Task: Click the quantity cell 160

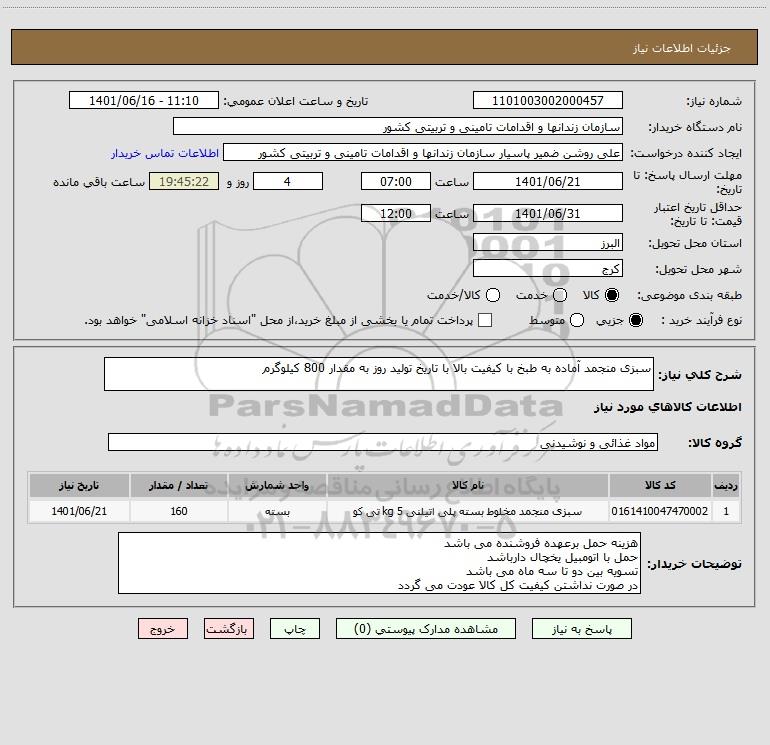Action: coord(178,511)
